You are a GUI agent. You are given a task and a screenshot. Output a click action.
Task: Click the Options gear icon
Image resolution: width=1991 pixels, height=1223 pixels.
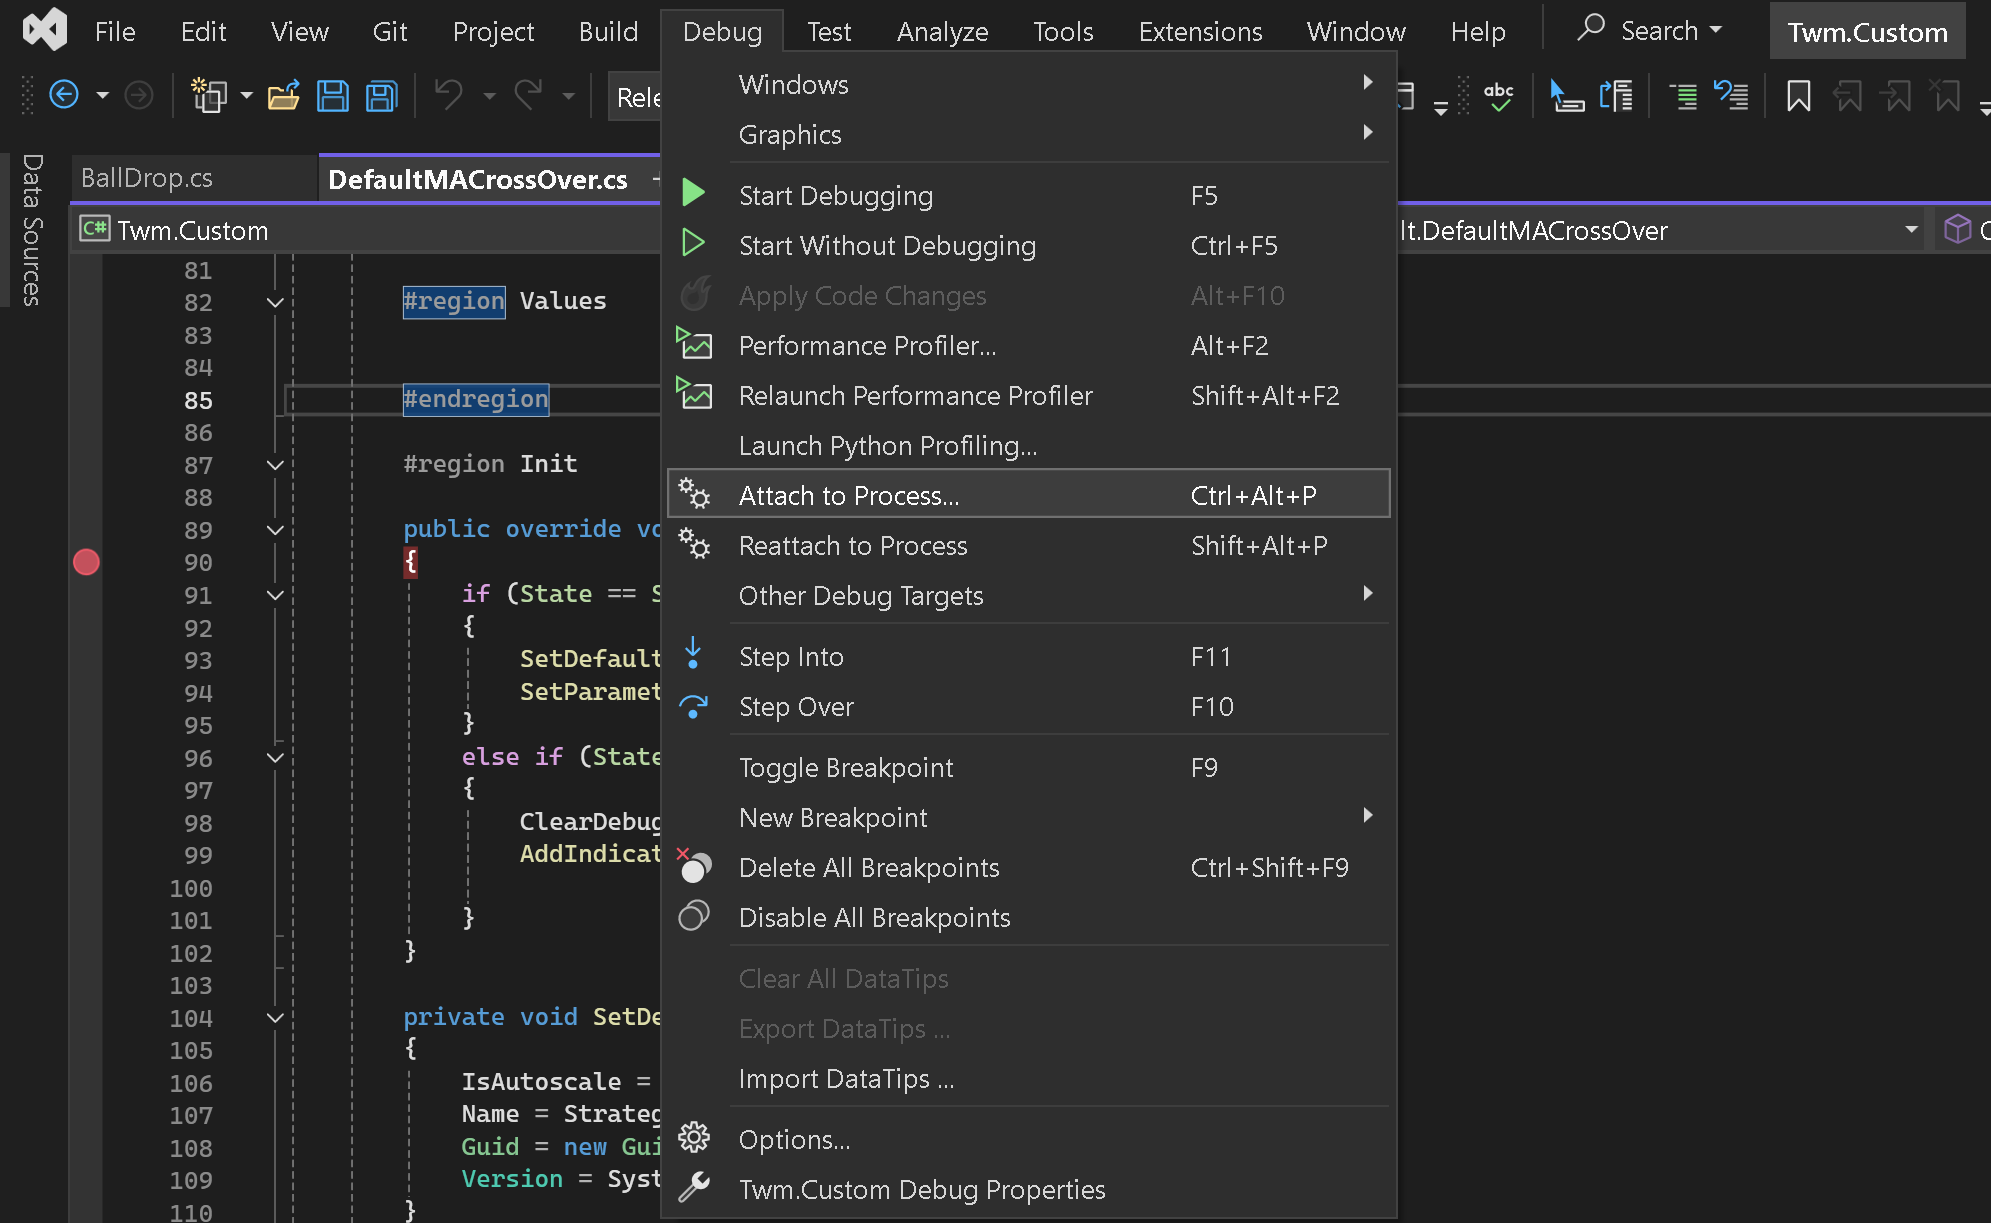click(x=694, y=1138)
